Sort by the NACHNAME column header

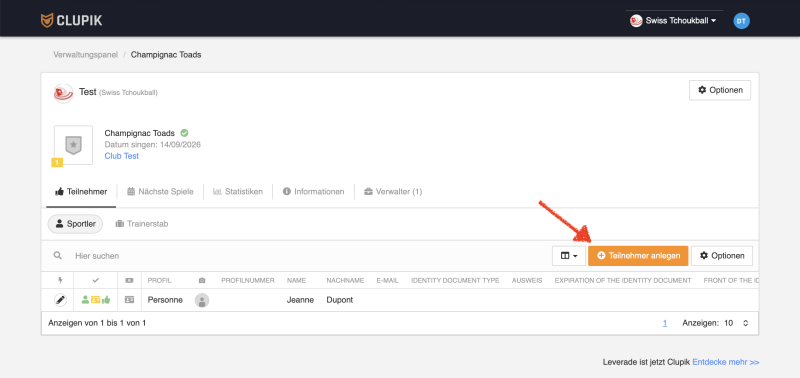345,281
